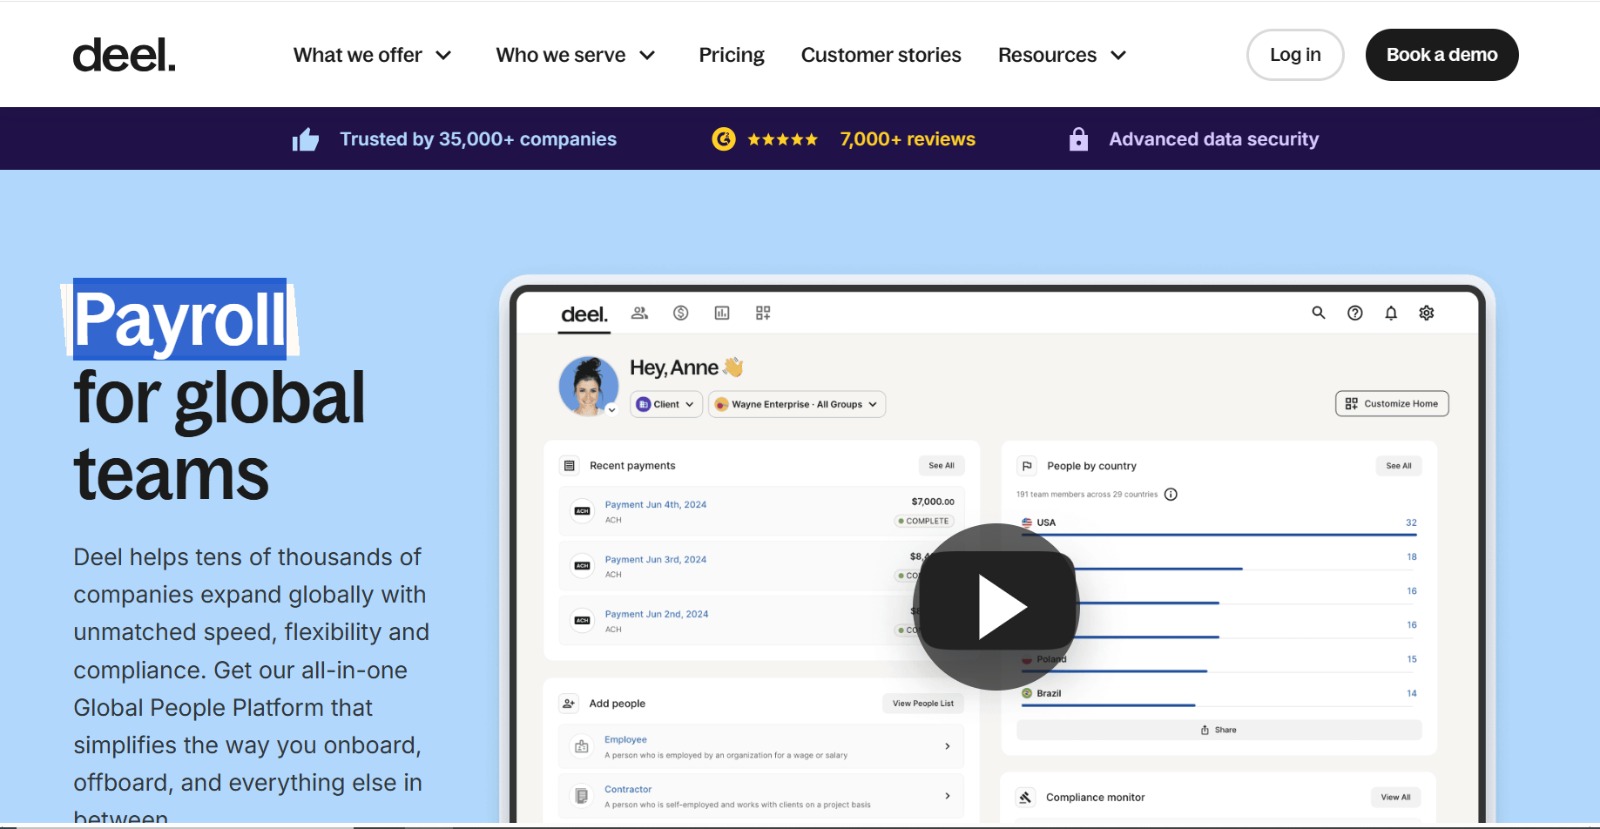This screenshot has height=829, width=1600.
Task: Click ACH icon of Jun 4th payment
Action: 582,511
